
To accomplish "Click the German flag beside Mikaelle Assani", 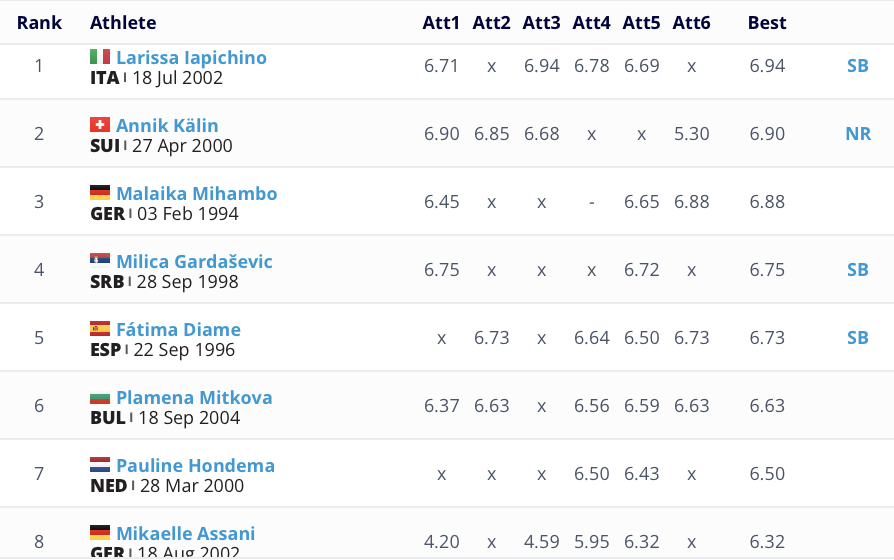I will coord(100,533).
